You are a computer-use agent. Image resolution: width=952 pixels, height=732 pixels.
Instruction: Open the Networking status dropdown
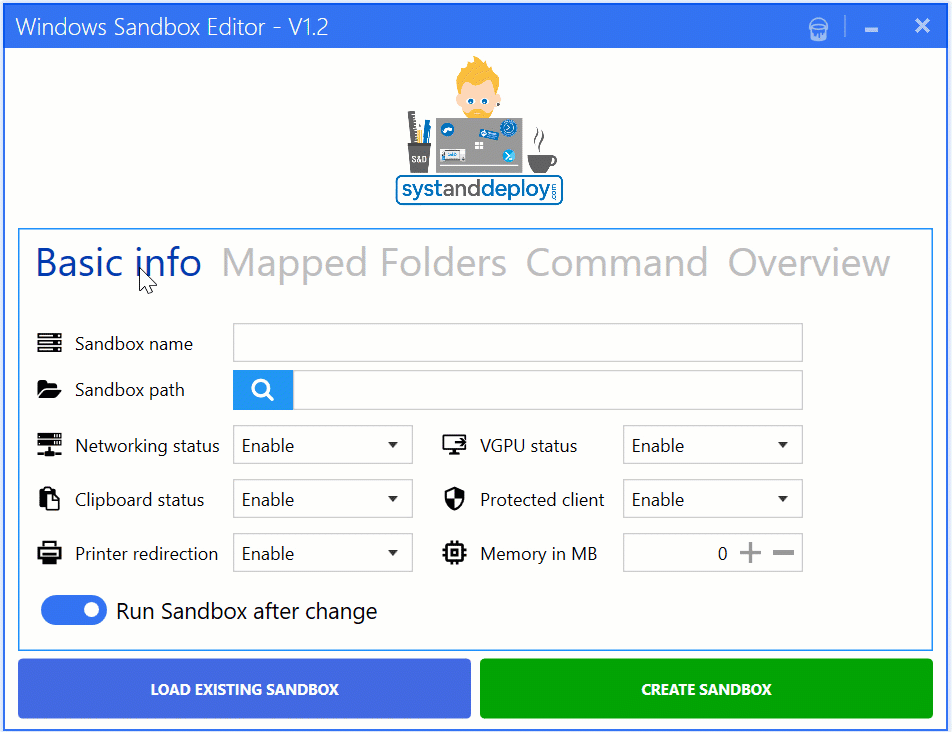pos(322,444)
